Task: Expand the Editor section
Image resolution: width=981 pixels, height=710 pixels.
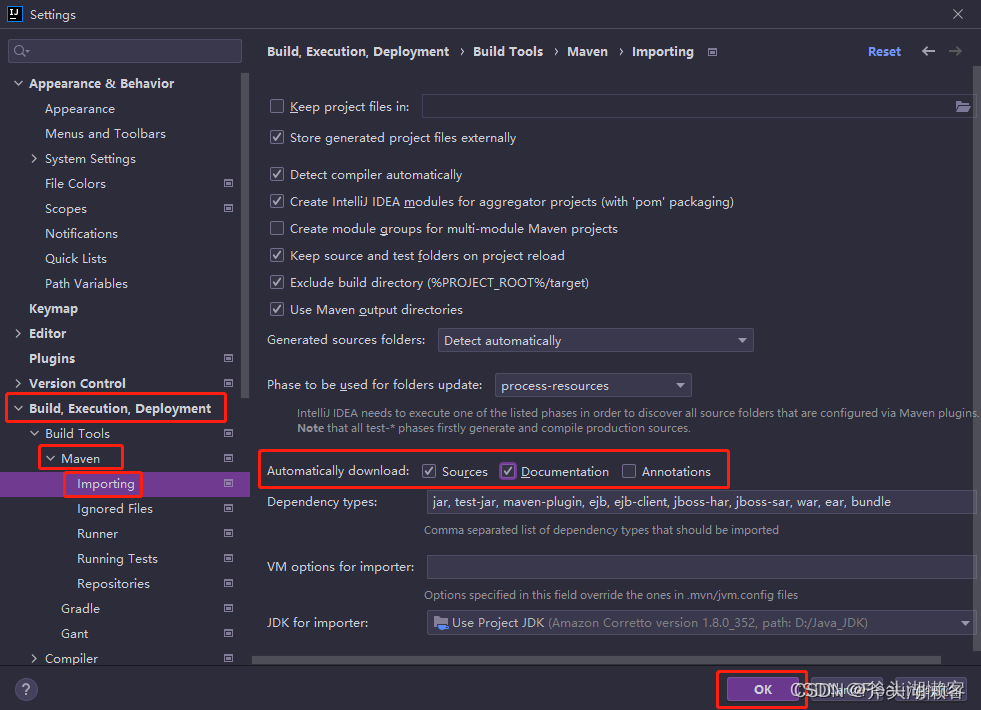Action: (x=18, y=333)
